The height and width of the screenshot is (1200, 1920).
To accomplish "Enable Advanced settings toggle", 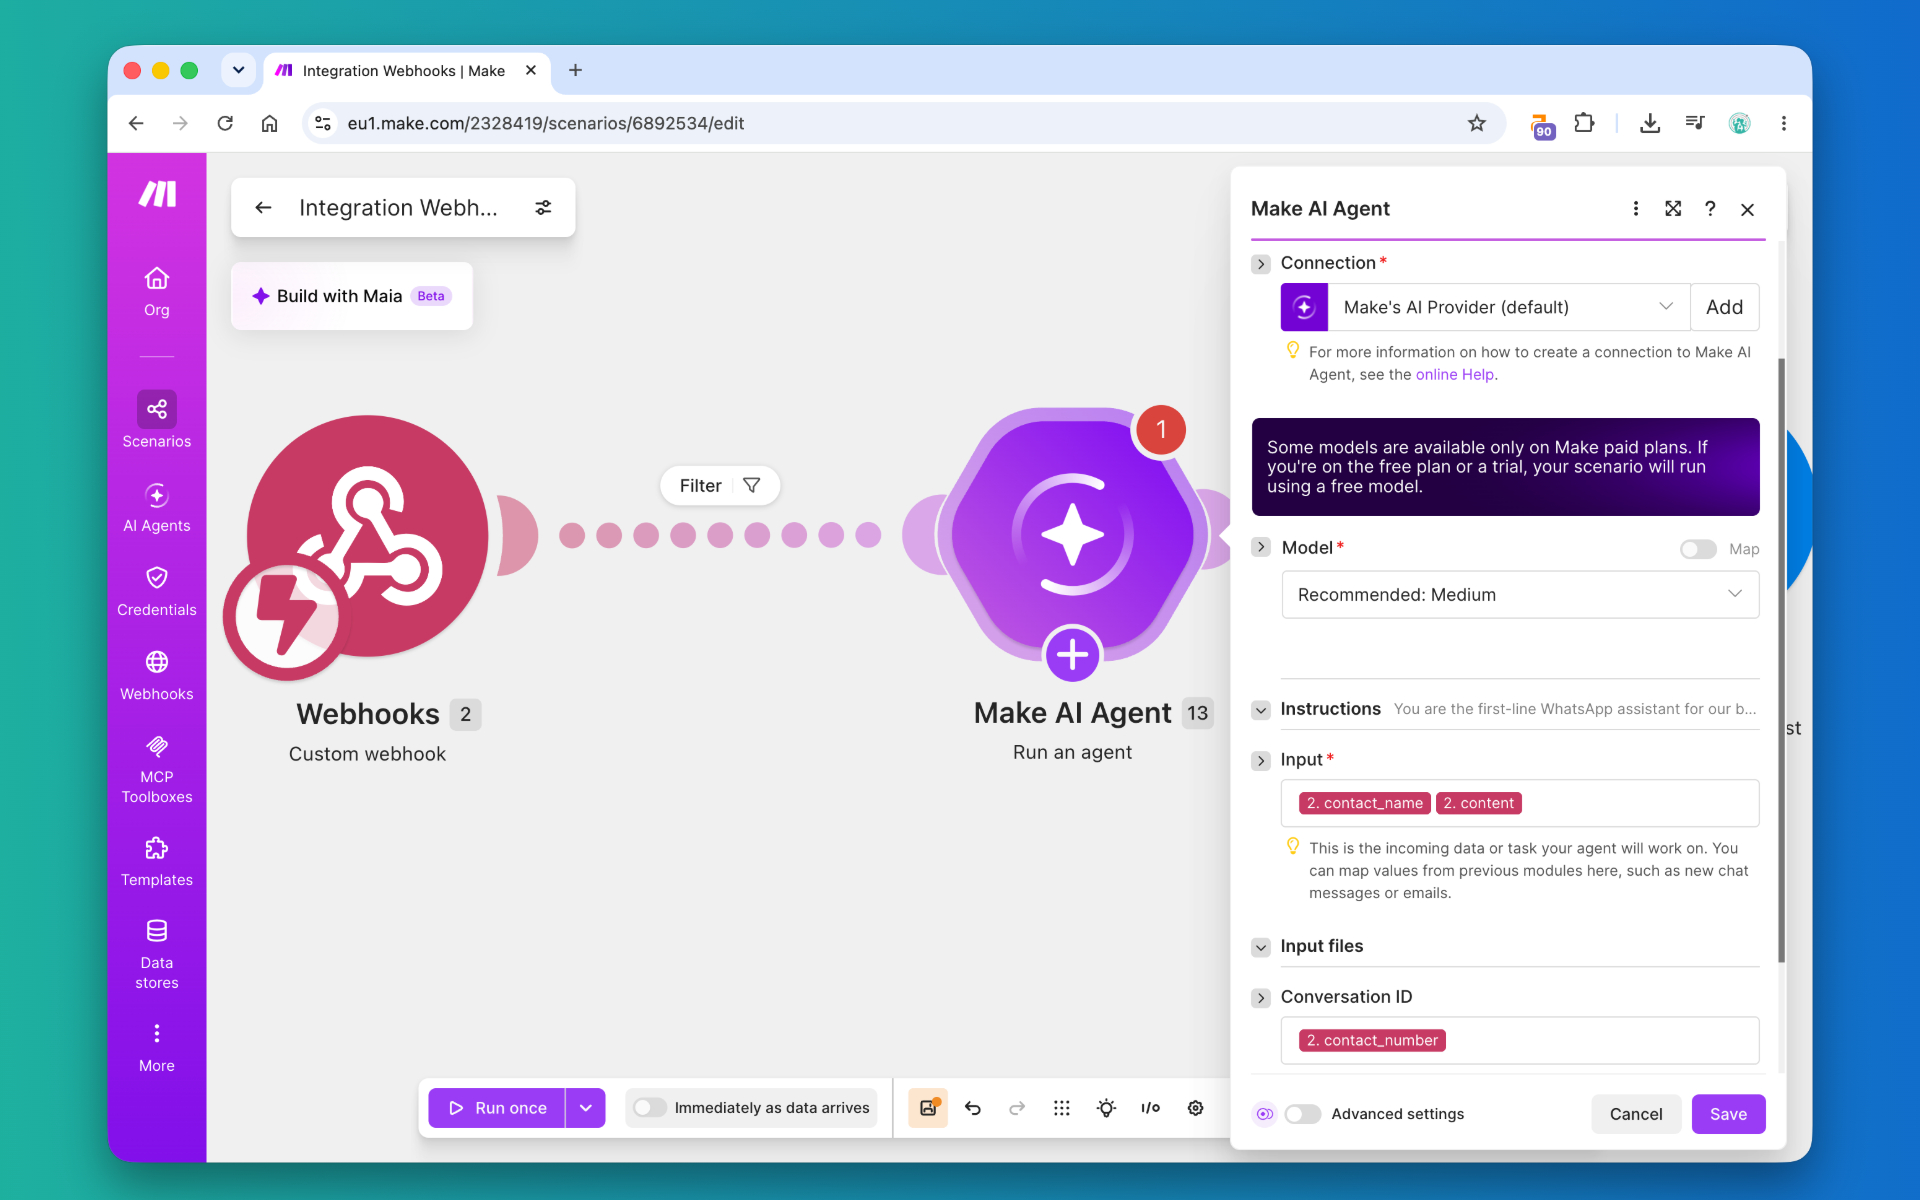I will 1302,1114.
